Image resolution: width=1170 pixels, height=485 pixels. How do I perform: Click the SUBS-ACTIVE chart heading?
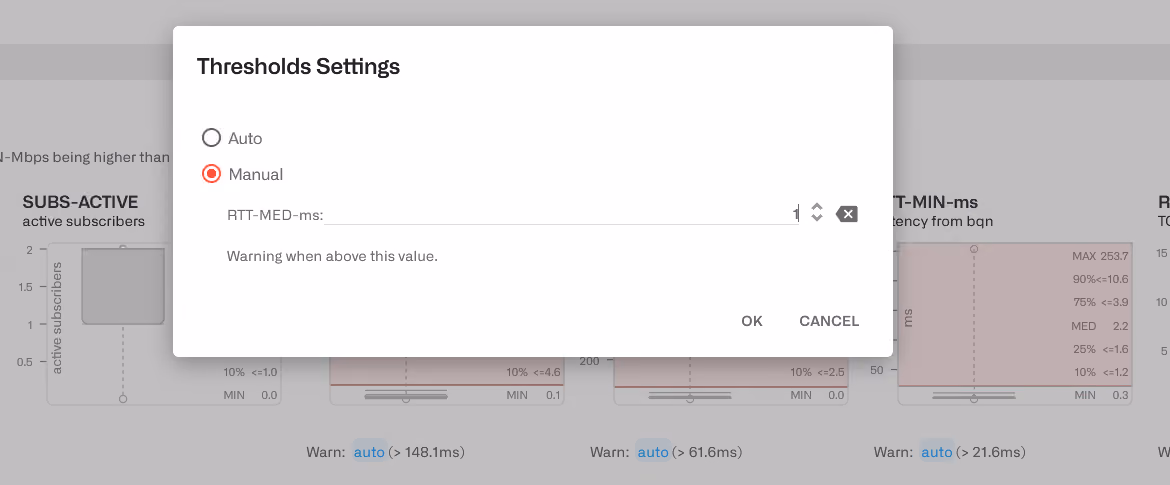pyautogui.click(x=81, y=202)
